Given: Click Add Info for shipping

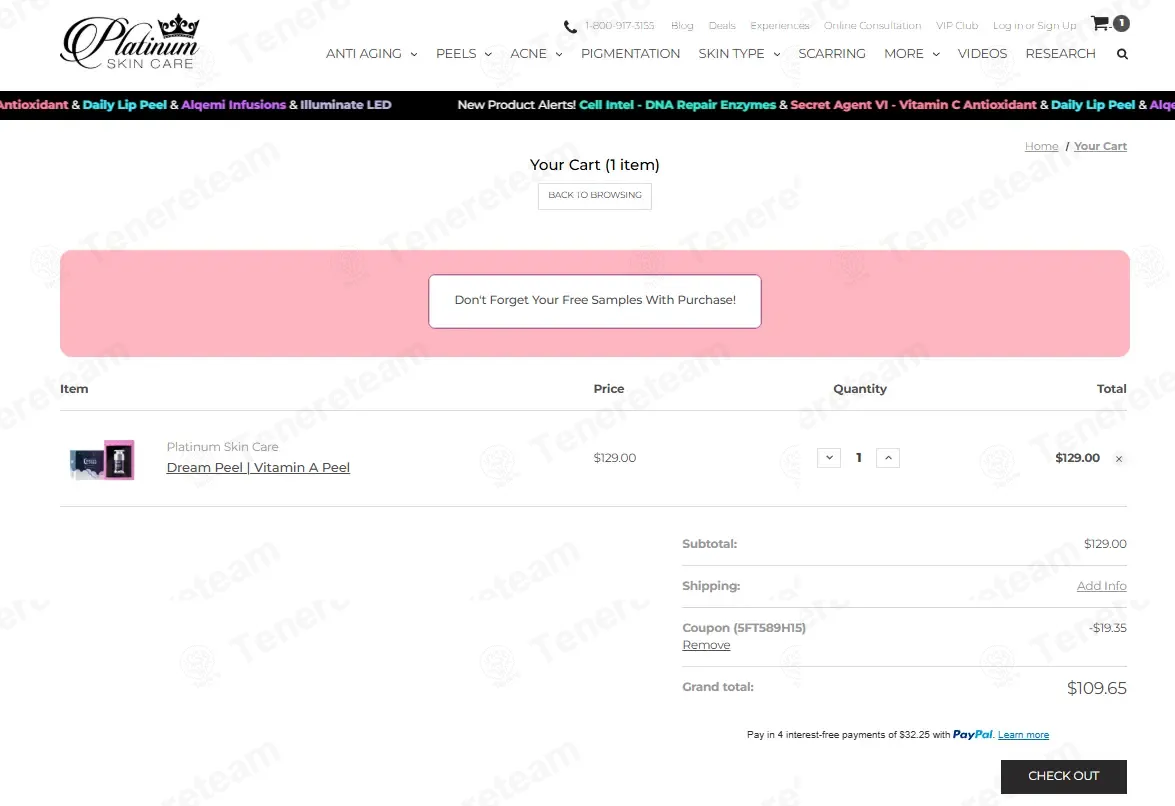Looking at the screenshot, I should tap(1102, 586).
